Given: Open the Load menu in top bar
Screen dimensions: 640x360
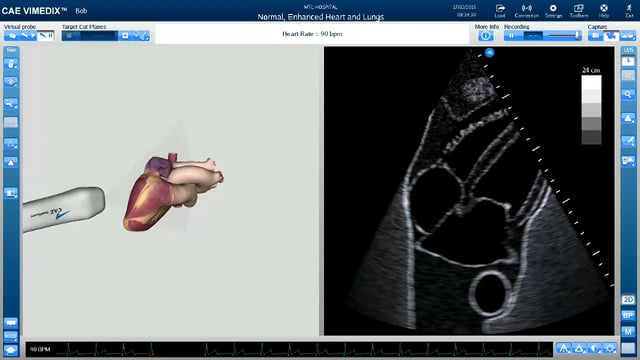Looking at the screenshot, I should click(x=500, y=11).
